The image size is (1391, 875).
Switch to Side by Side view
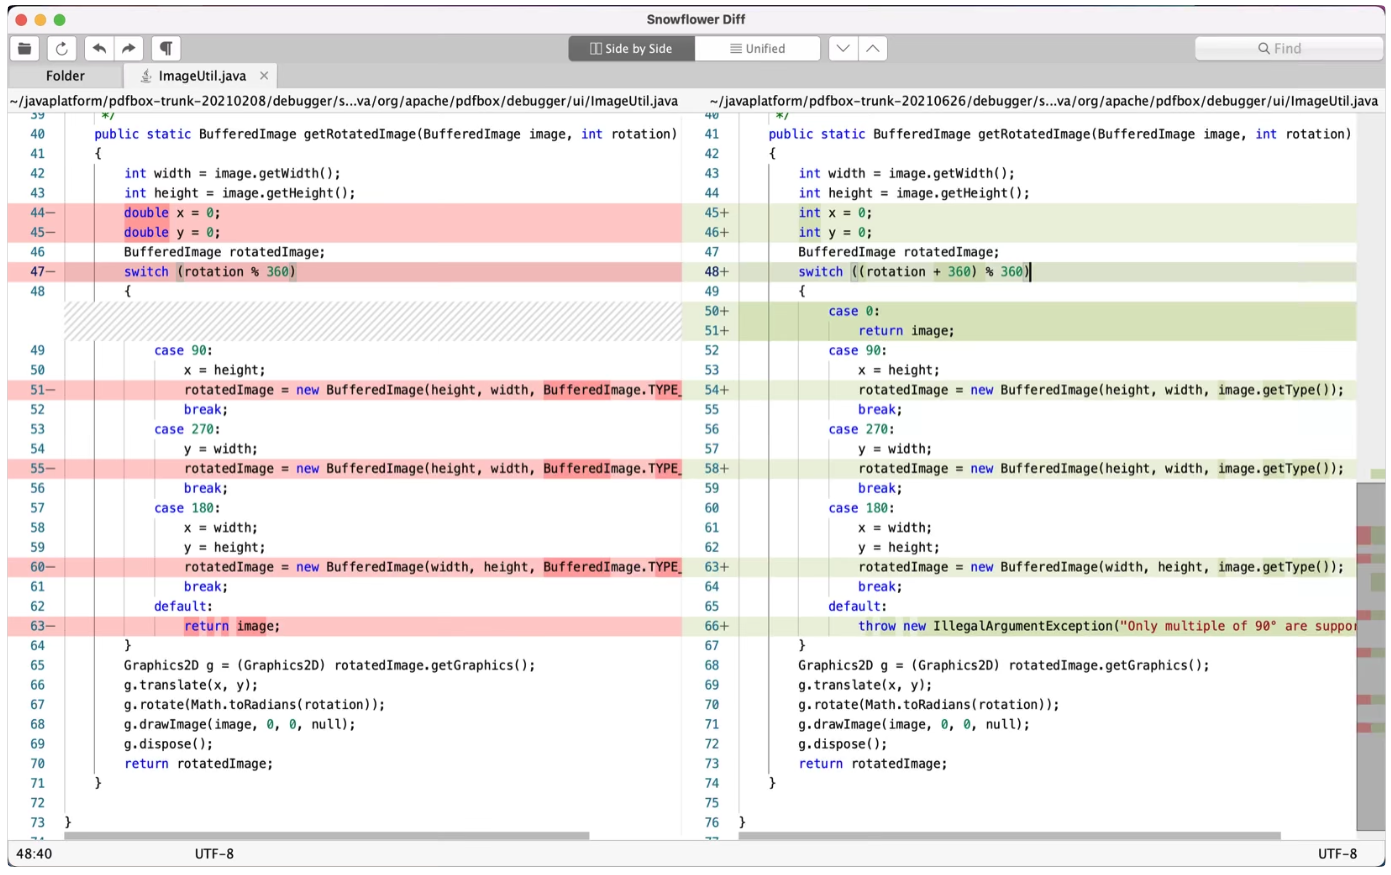(x=632, y=48)
